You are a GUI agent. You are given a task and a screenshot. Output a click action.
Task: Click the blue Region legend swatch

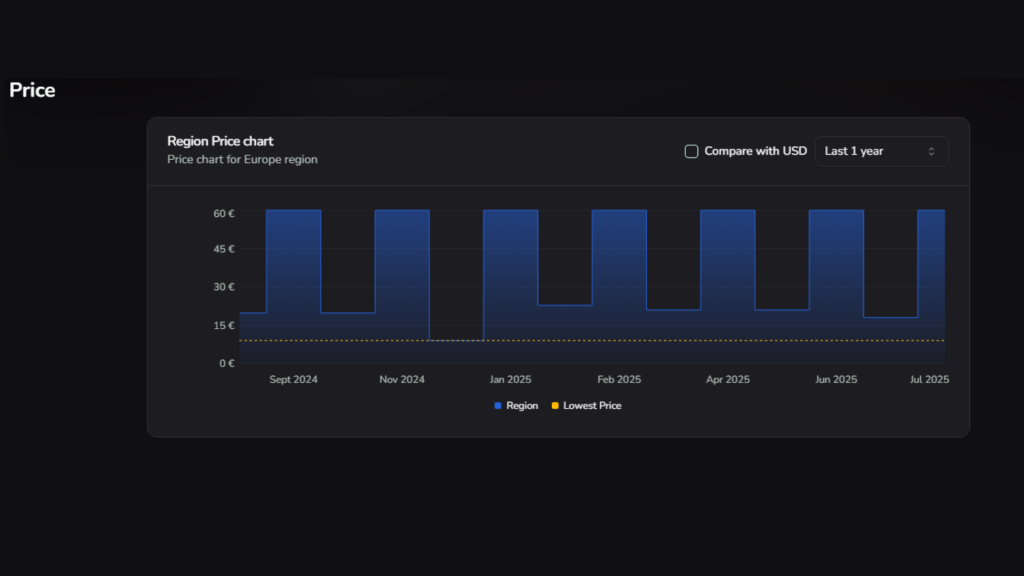pyautogui.click(x=498, y=406)
